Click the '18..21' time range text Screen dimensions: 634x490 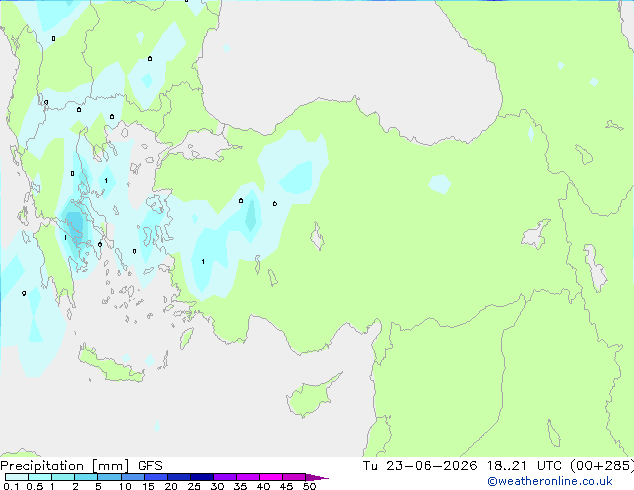click(x=507, y=466)
